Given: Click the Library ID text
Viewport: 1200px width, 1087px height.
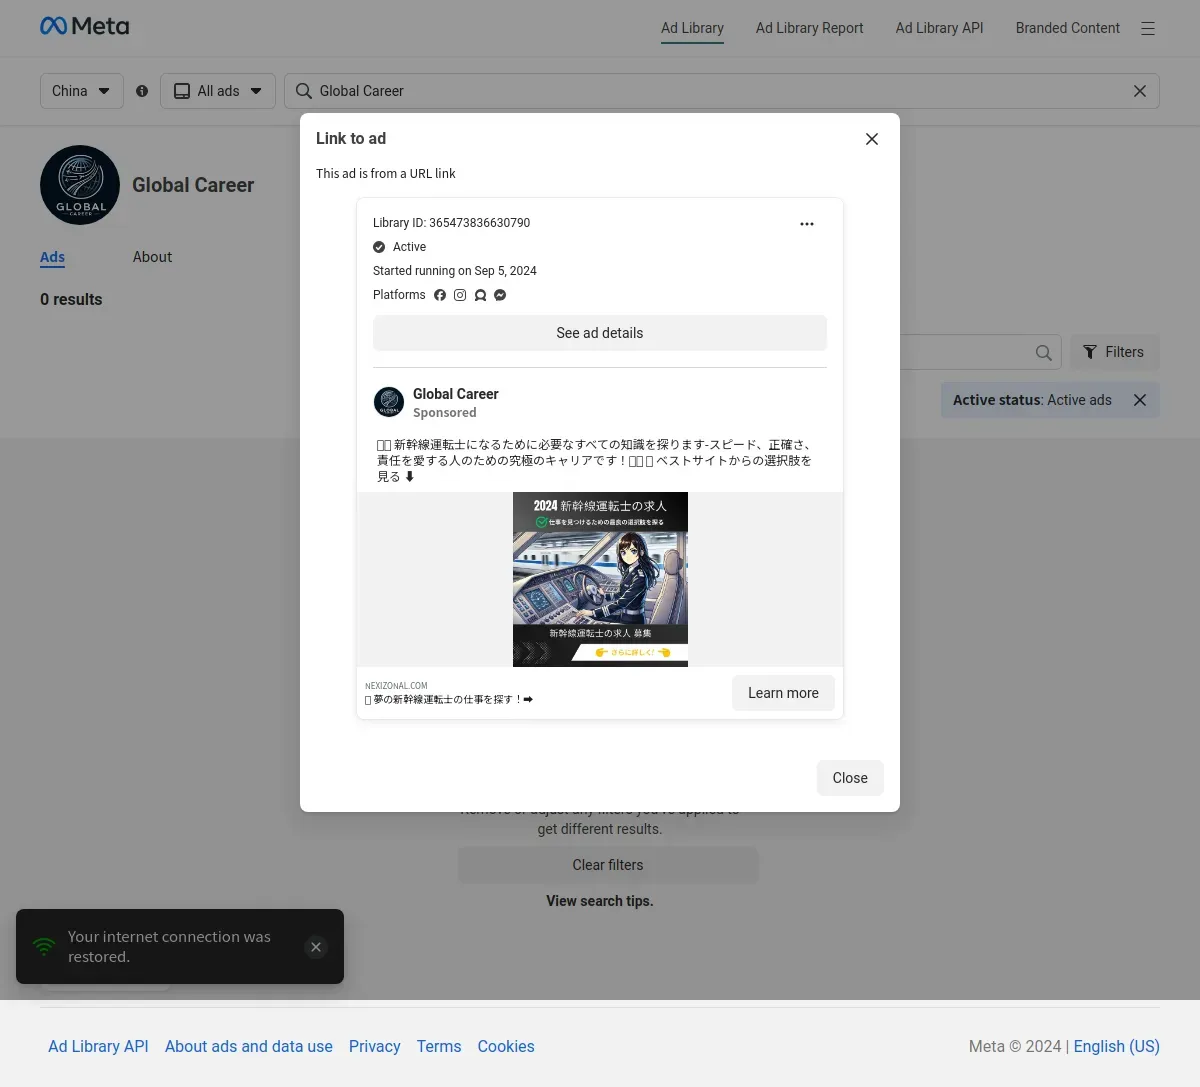Looking at the screenshot, I should 452,223.
